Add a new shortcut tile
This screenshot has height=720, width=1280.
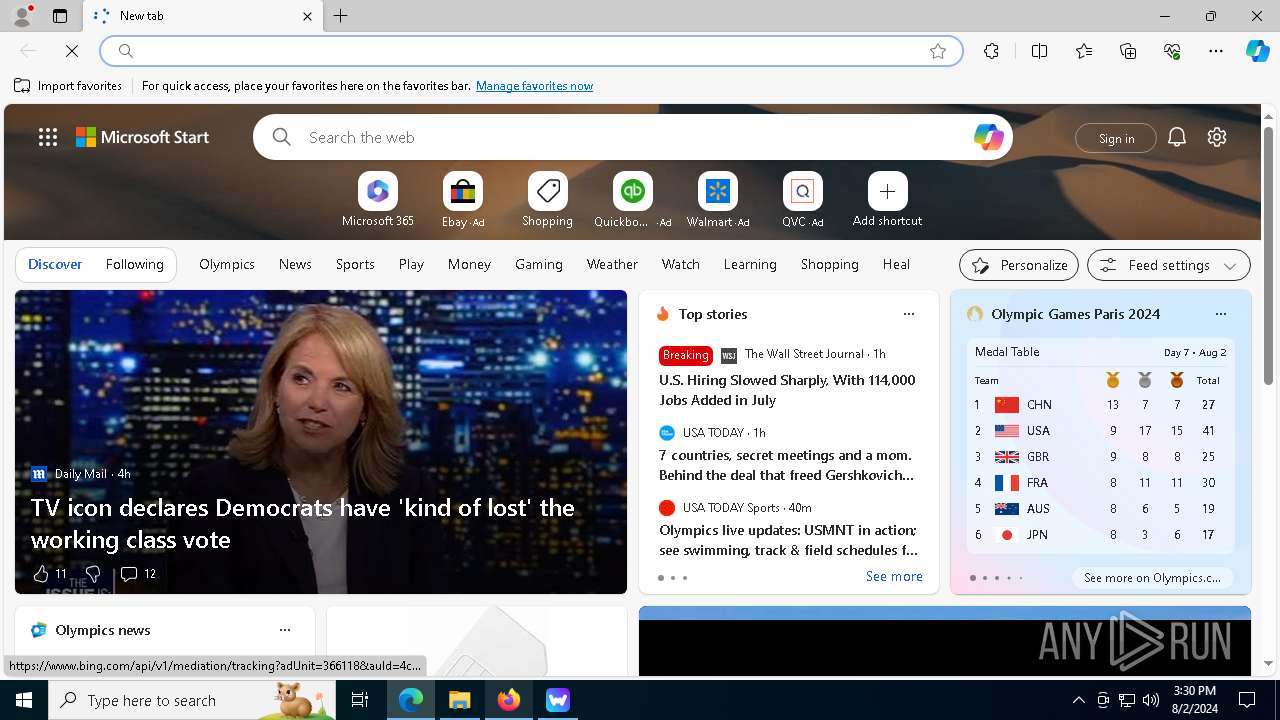click(x=887, y=200)
